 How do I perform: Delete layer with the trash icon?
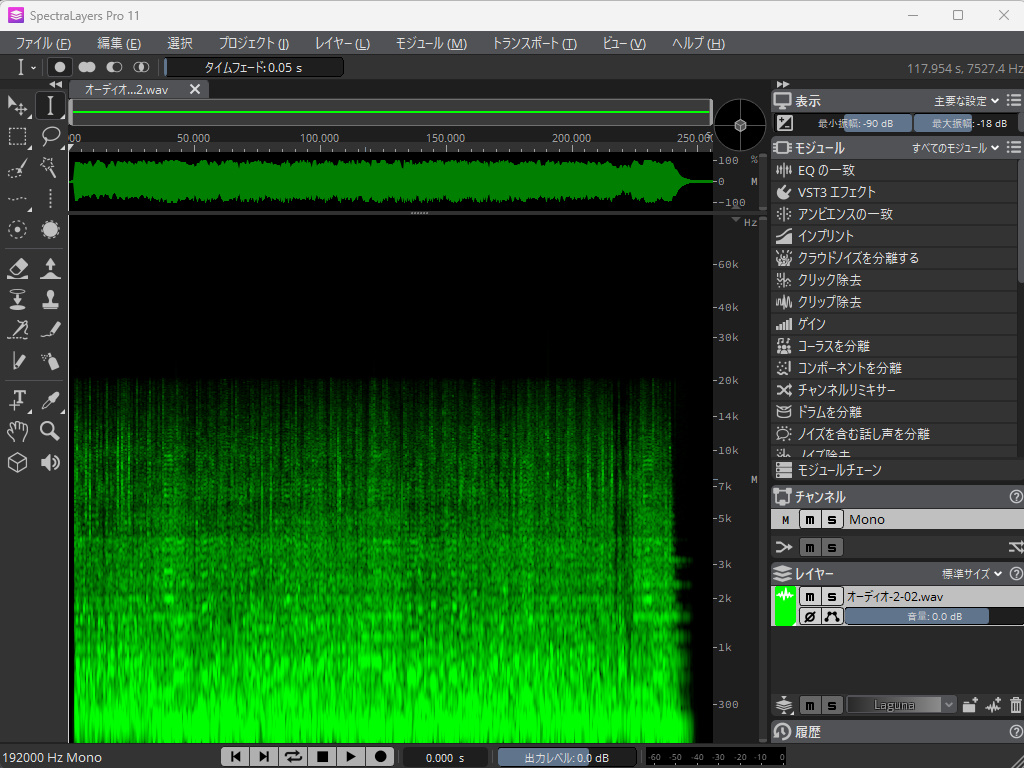pyautogui.click(x=1016, y=705)
